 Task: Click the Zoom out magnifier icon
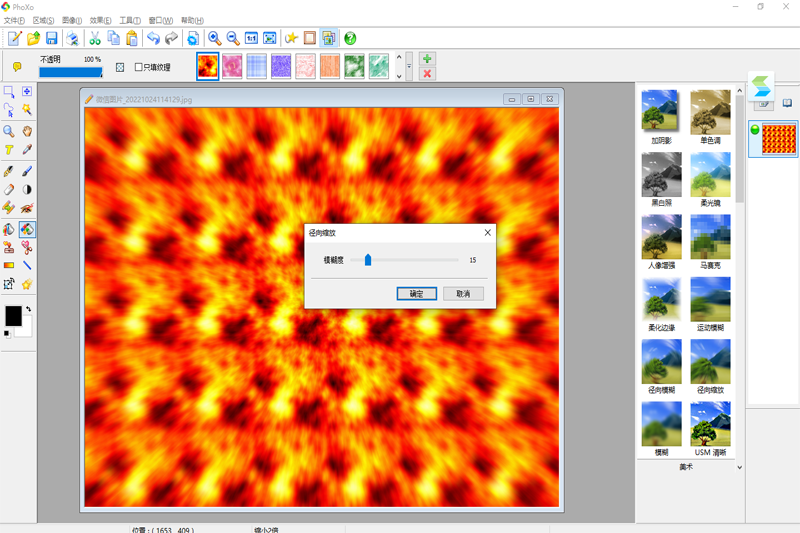pos(233,38)
